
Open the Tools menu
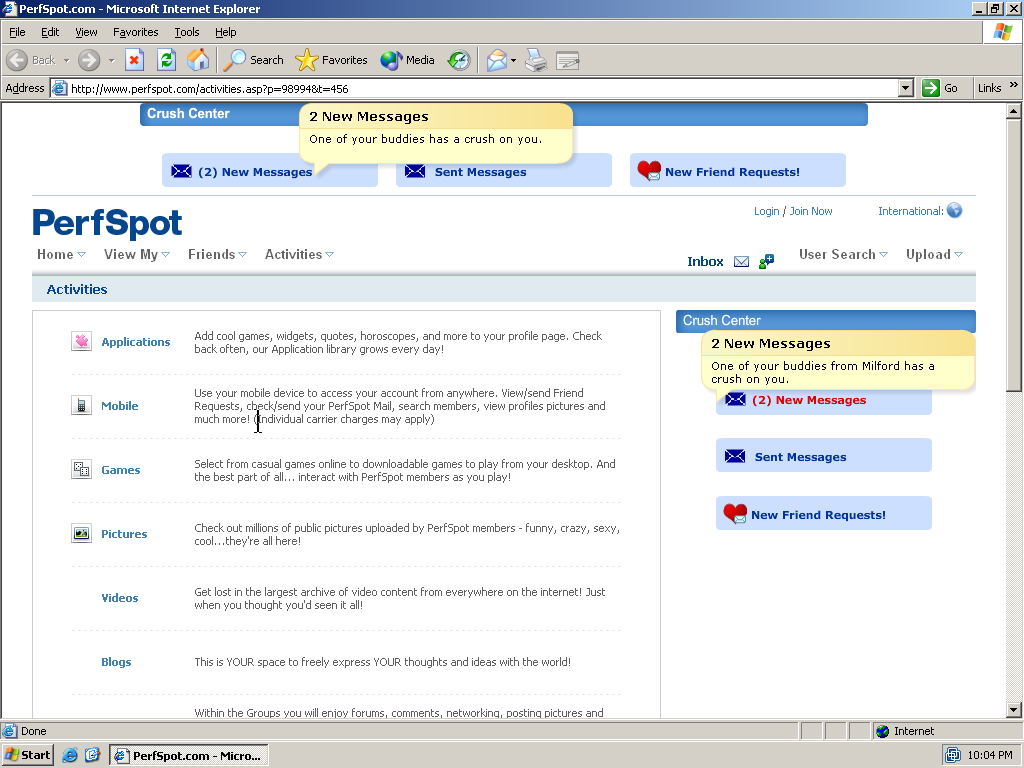187,32
